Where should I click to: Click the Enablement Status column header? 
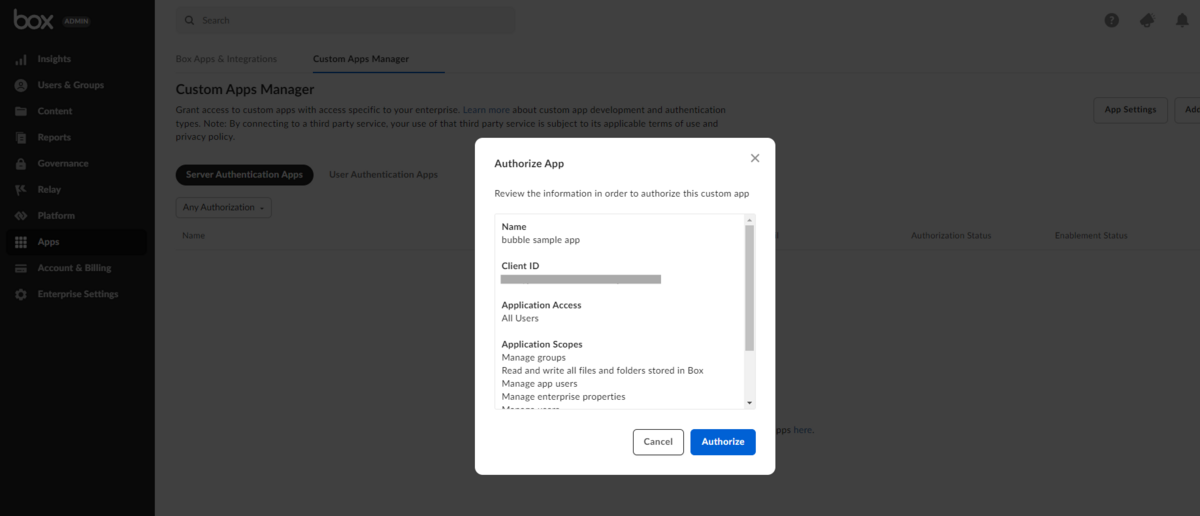1091,236
